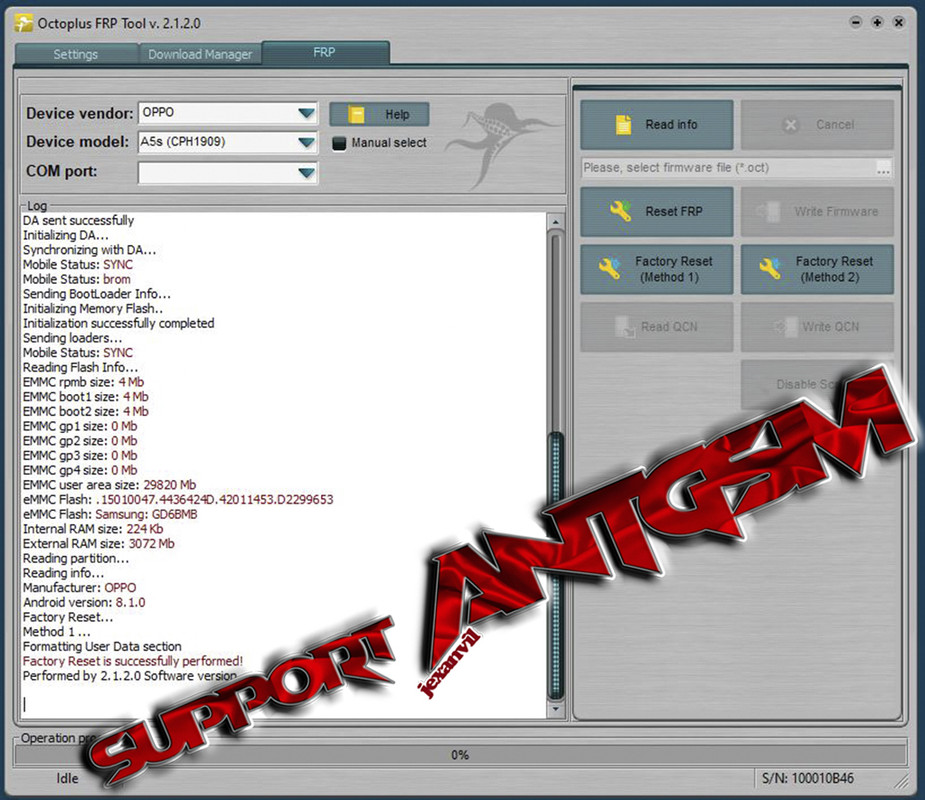Click the Write QCN icon

[785, 326]
